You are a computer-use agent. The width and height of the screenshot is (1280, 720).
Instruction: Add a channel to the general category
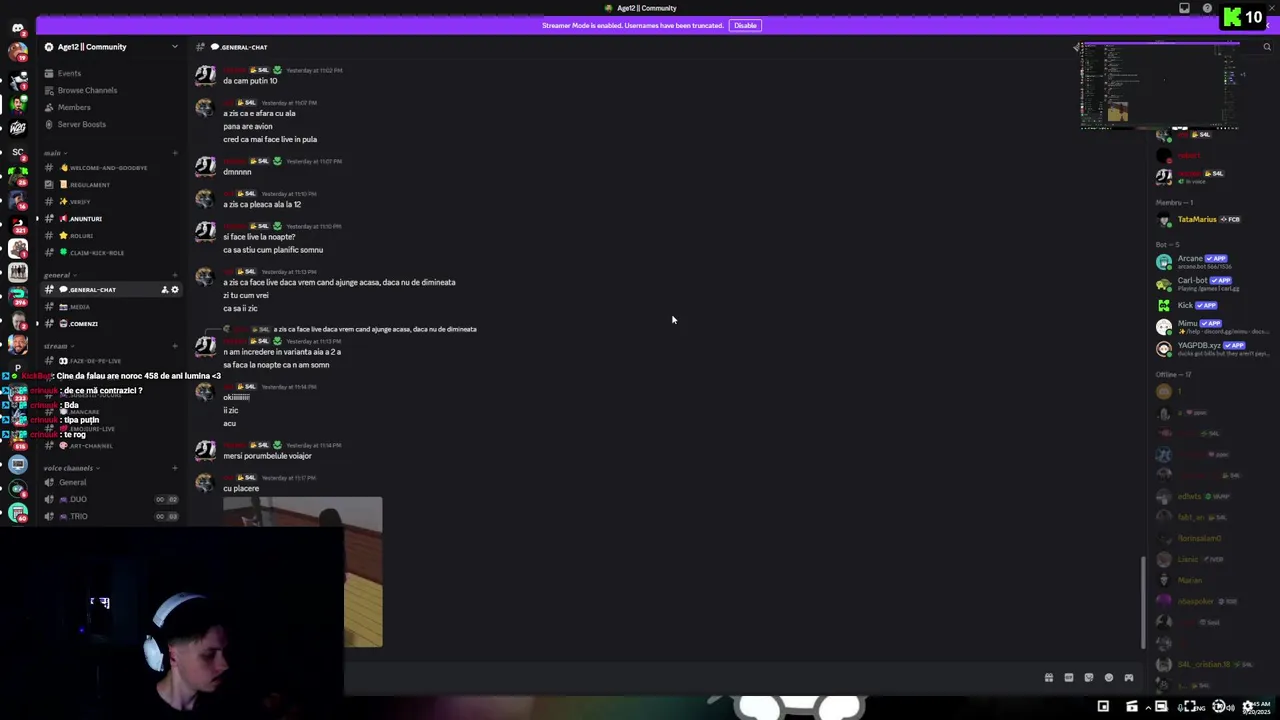point(174,275)
